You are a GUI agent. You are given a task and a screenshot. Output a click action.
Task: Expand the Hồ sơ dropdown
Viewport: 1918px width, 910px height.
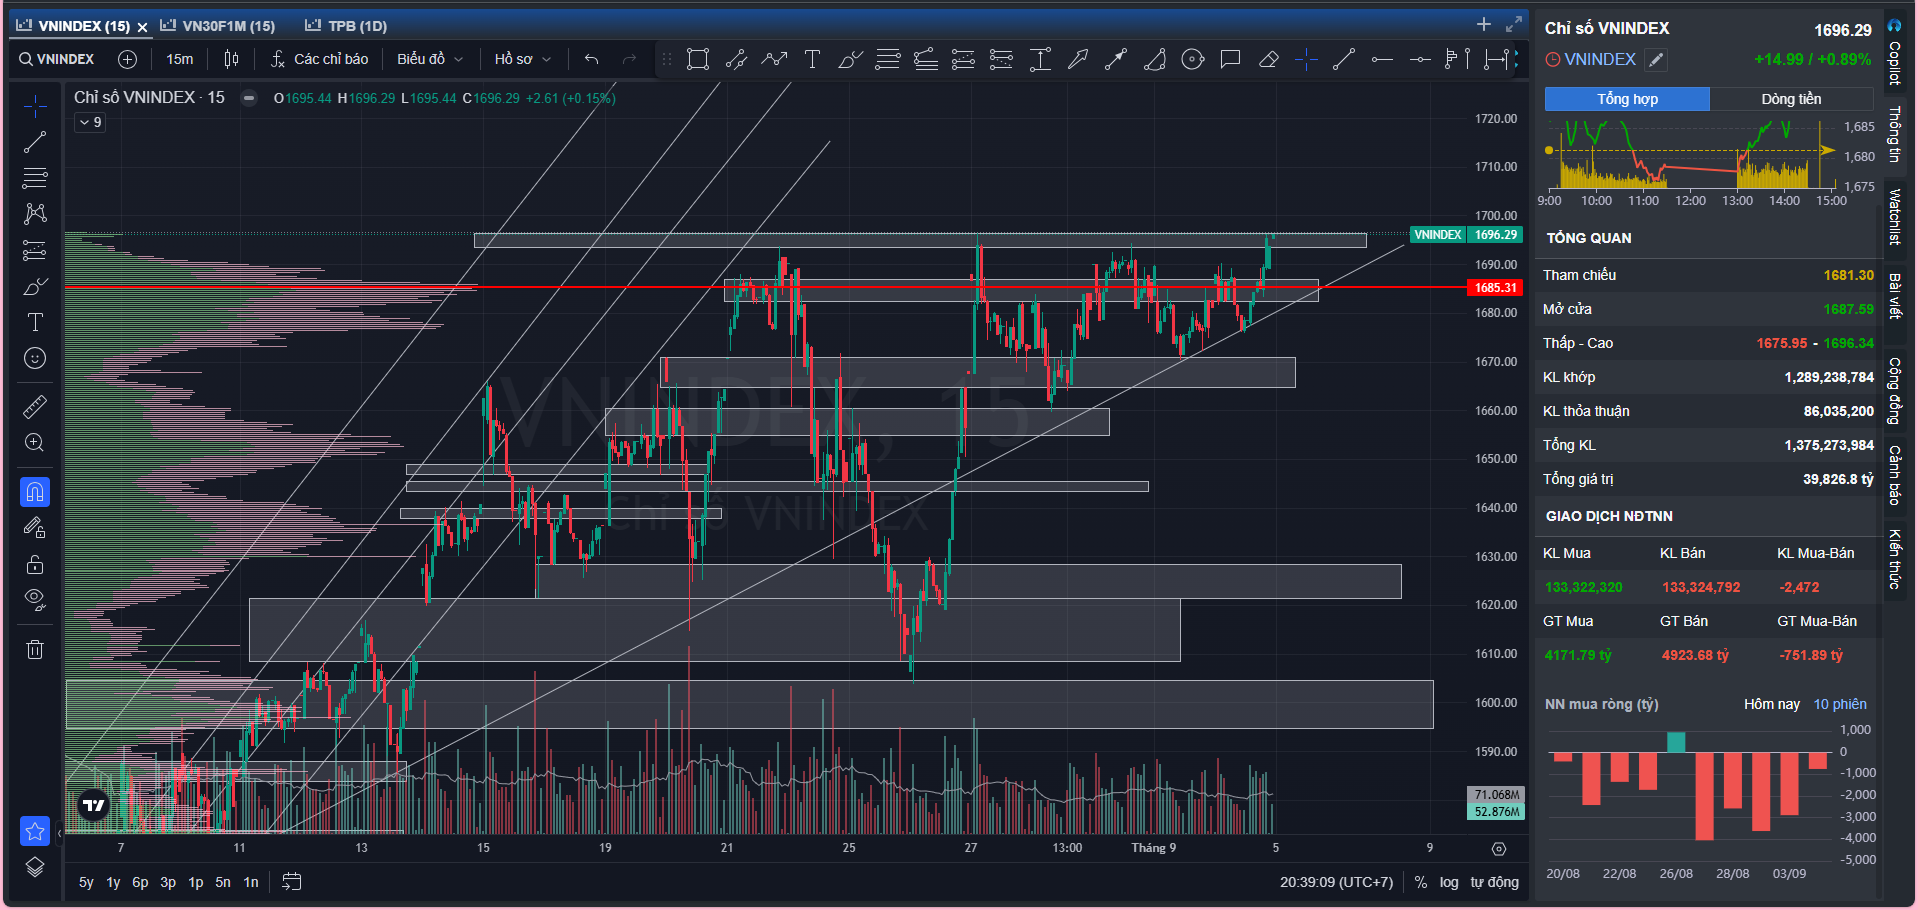(x=522, y=59)
